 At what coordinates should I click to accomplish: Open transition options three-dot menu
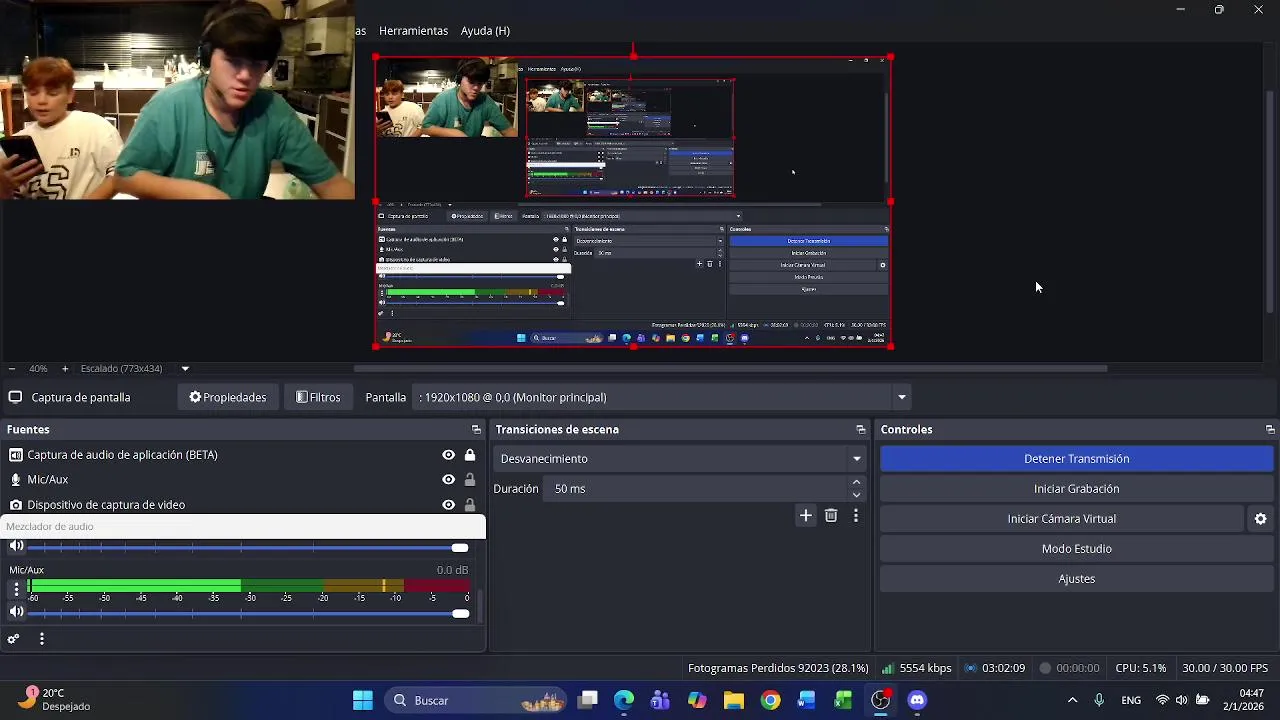click(856, 516)
